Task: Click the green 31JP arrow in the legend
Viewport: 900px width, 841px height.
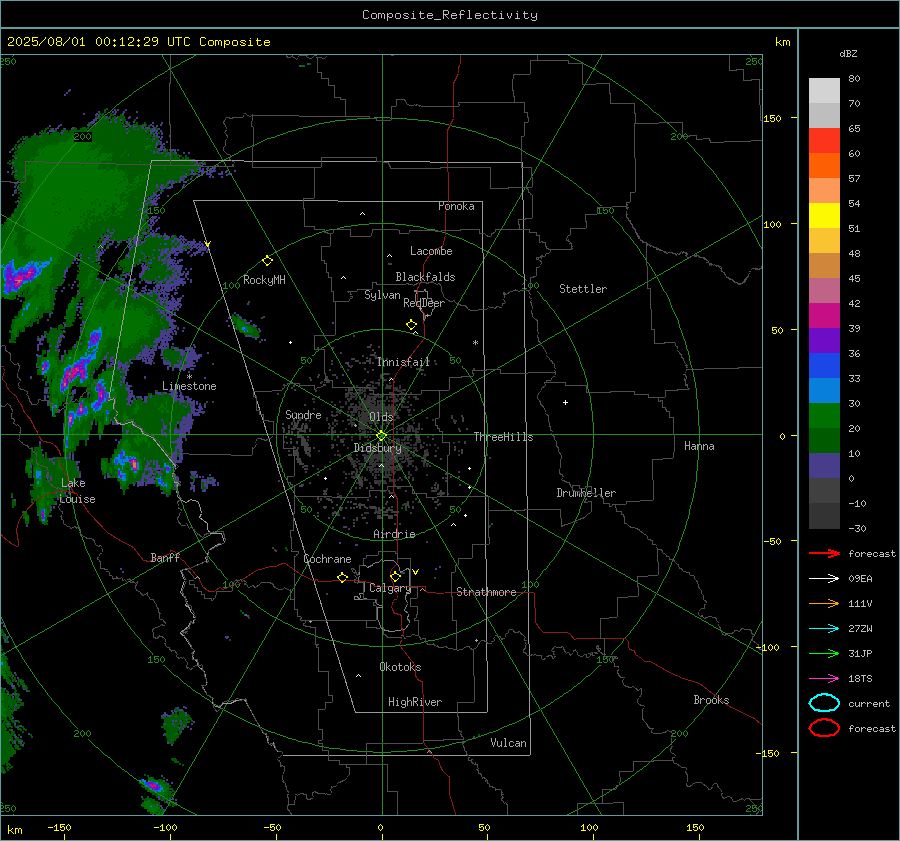Action: 824,653
